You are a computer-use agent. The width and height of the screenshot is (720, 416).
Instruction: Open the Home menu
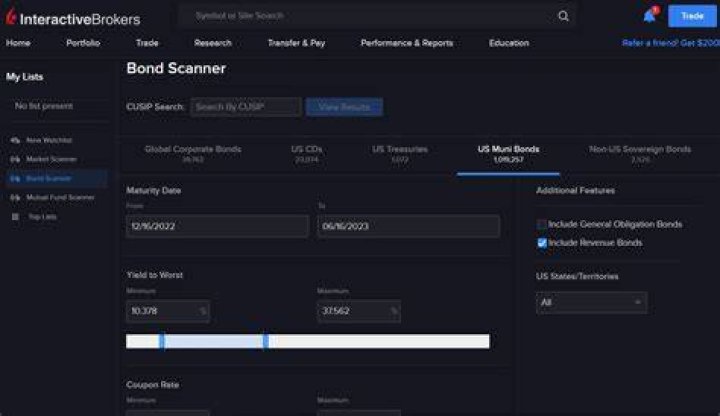[18, 43]
